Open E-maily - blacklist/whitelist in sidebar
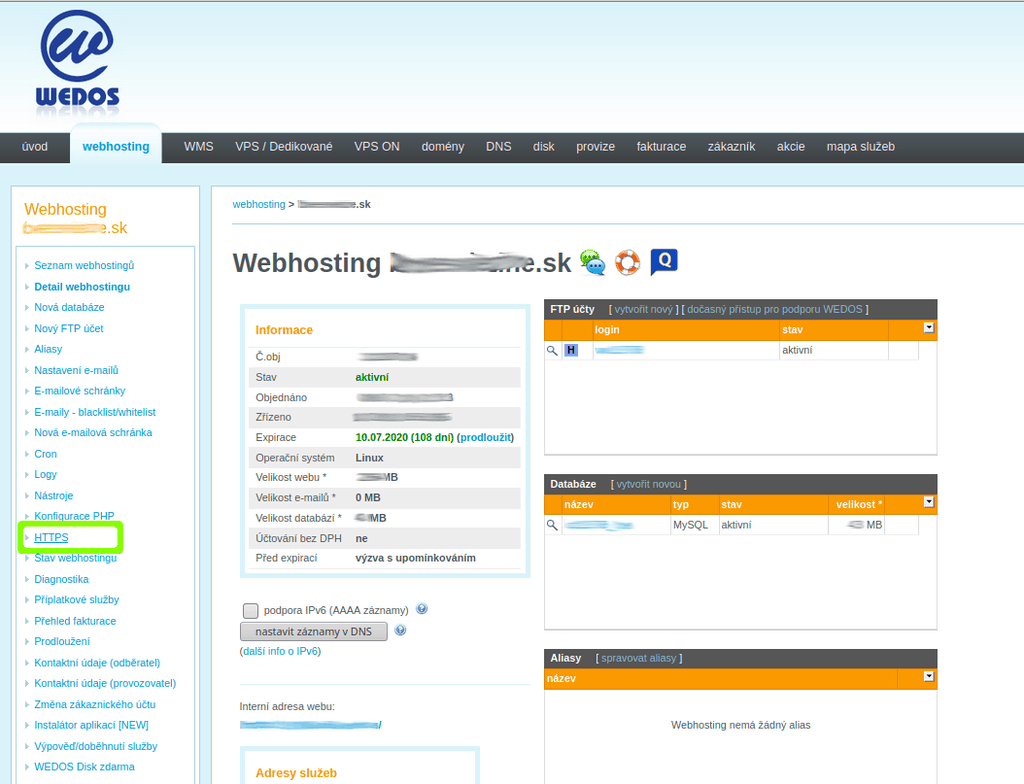 coord(95,412)
